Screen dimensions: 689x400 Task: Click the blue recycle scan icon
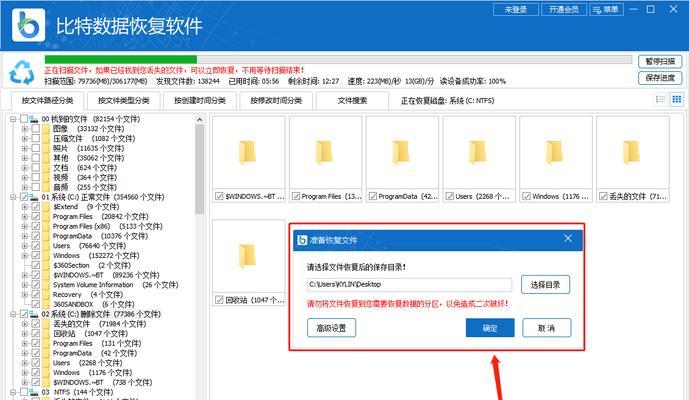[22, 73]
